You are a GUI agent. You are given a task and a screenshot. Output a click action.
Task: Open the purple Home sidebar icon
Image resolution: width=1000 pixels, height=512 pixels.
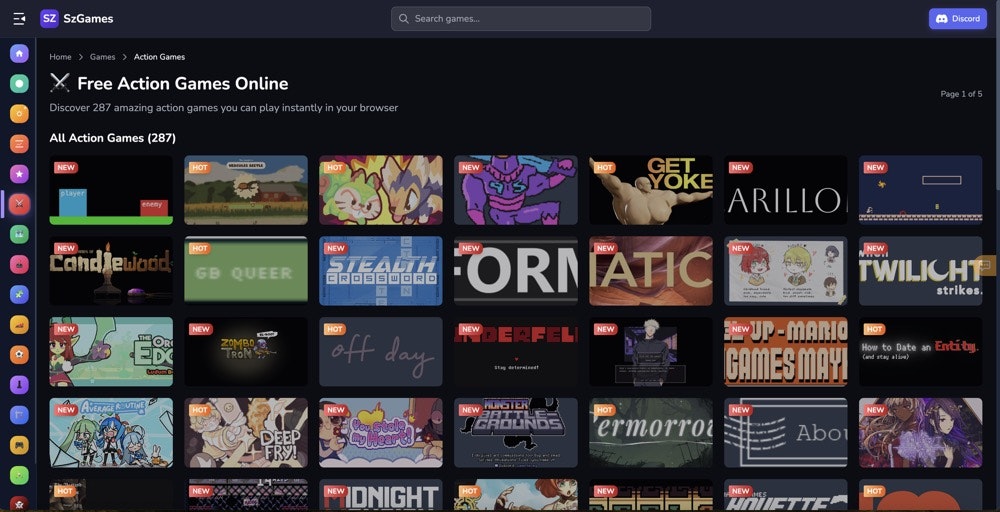point(19,53)
